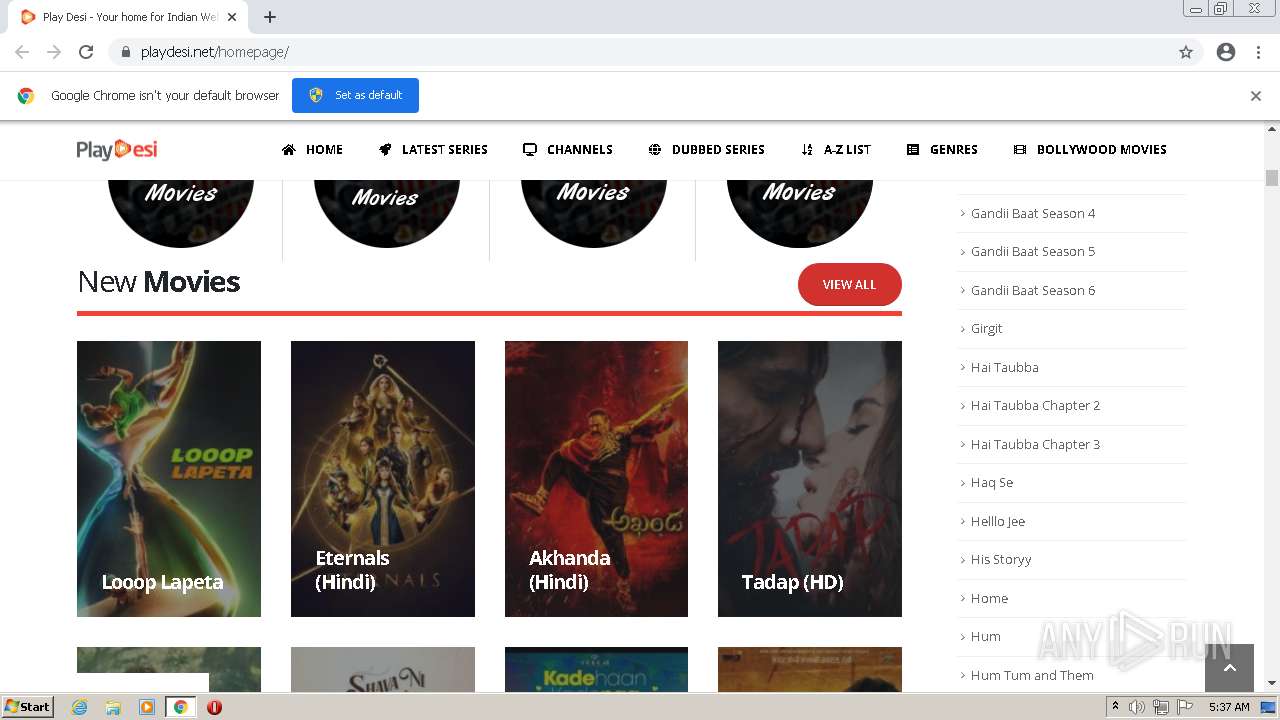Click the browser forward arrow

54,52
